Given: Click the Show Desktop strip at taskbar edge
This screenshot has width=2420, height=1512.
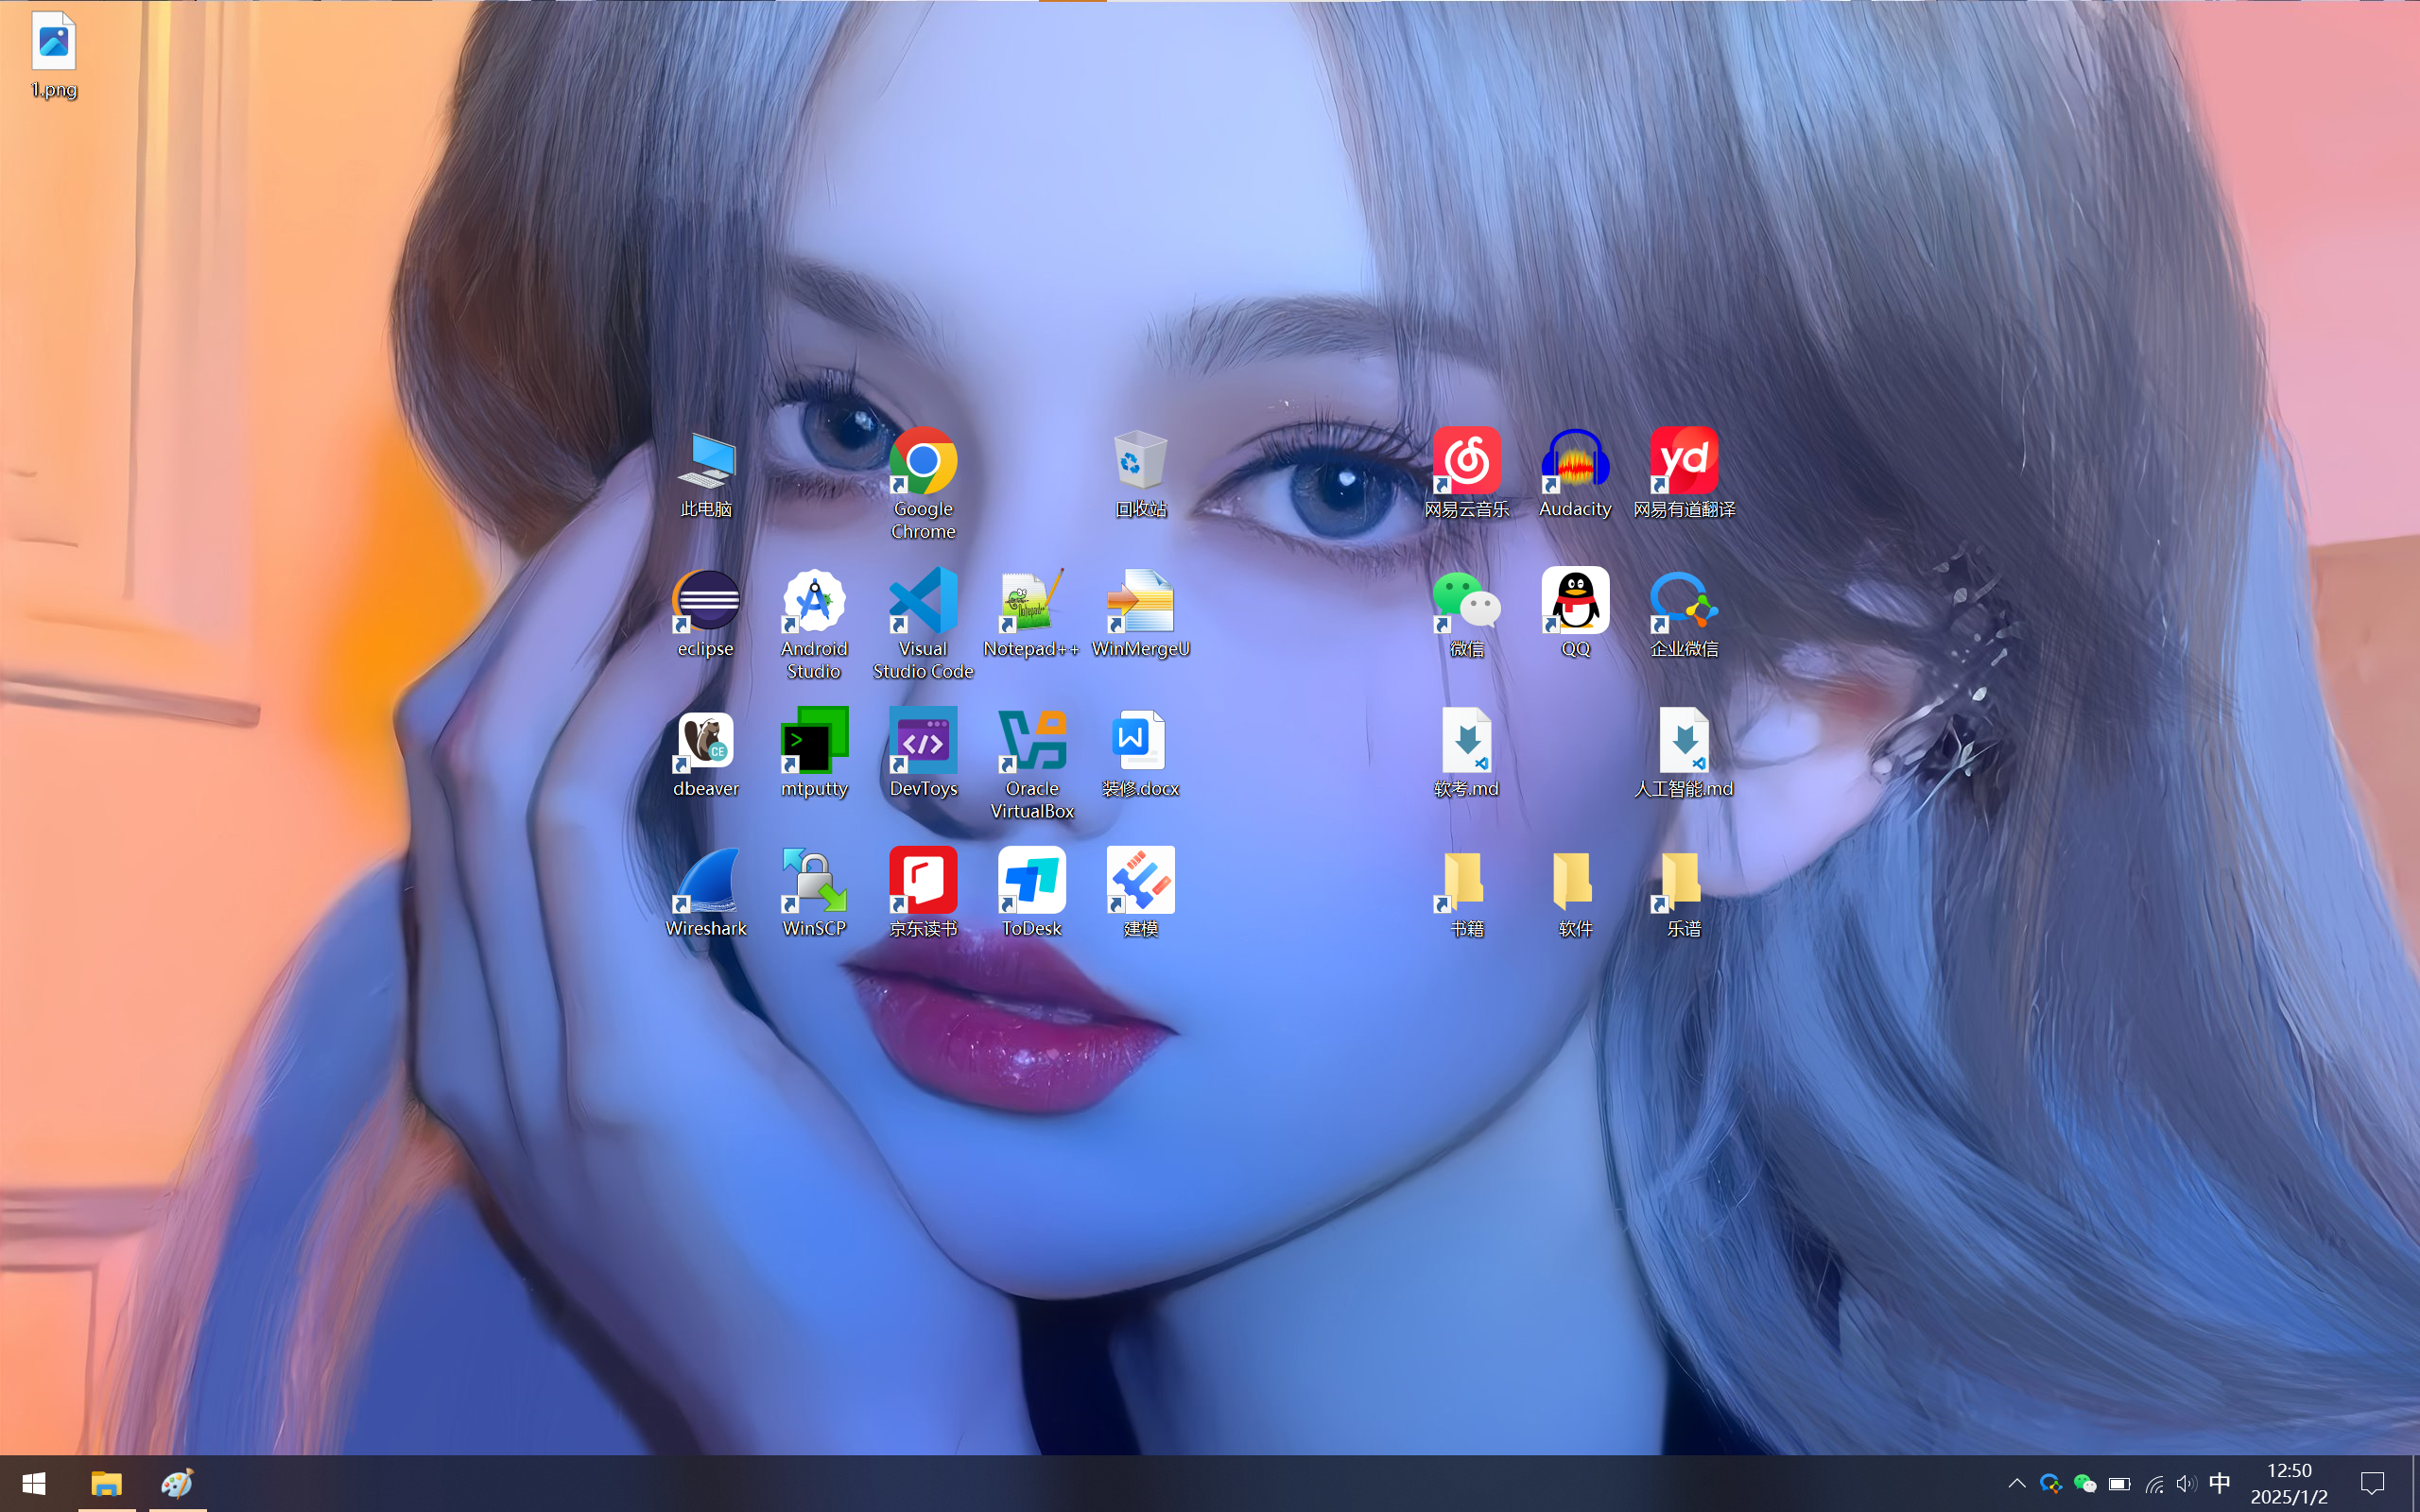Looking at the screenshot, I should click(2415, 1484).
